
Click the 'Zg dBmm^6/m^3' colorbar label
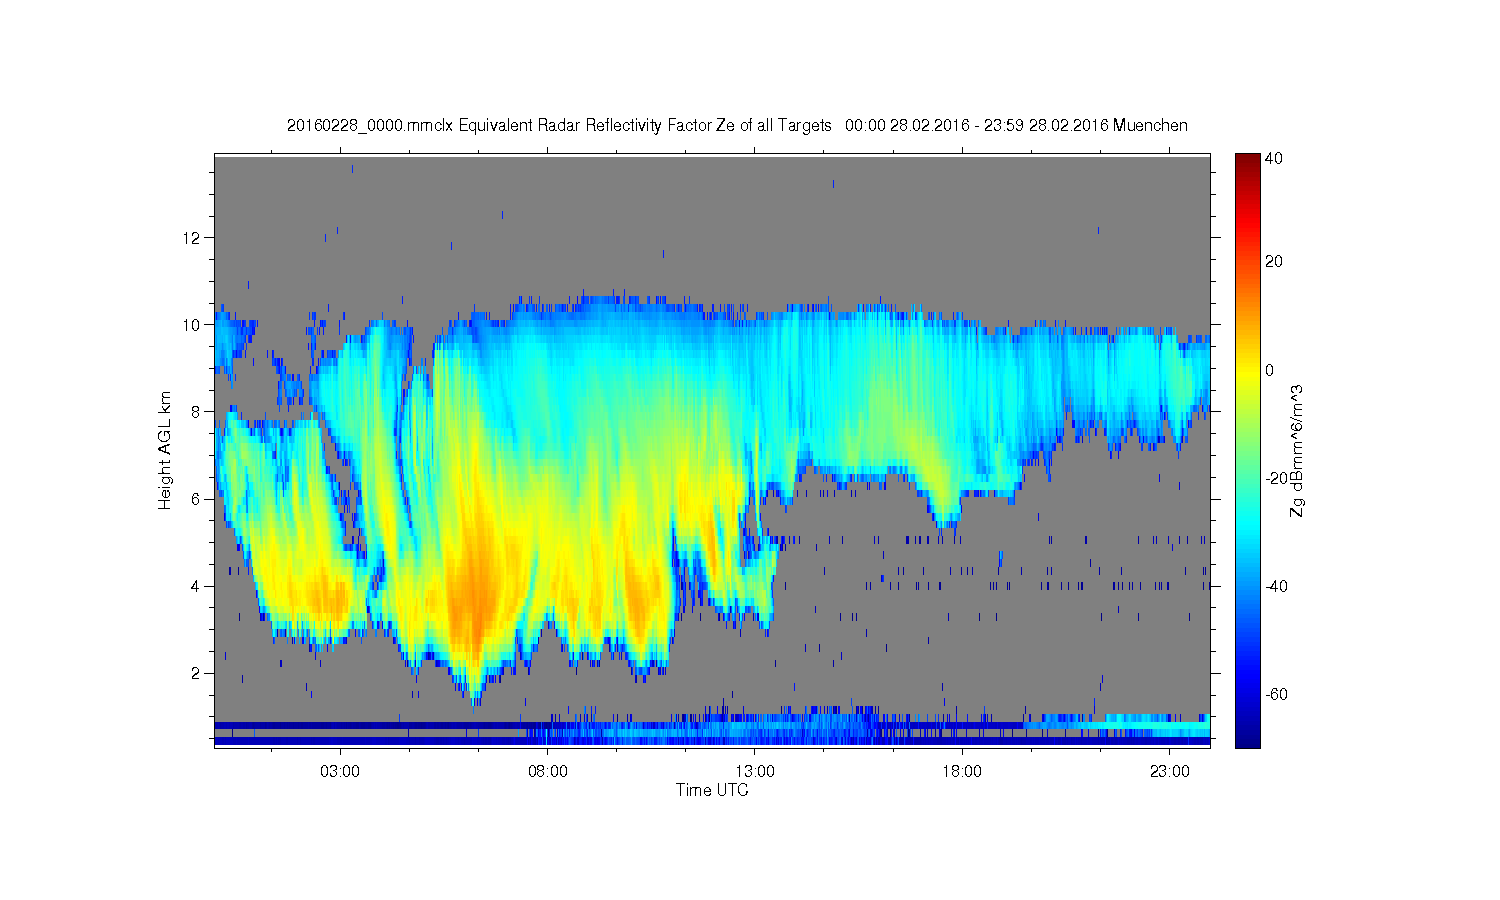pyautogui.click(x=1297, y=450)
